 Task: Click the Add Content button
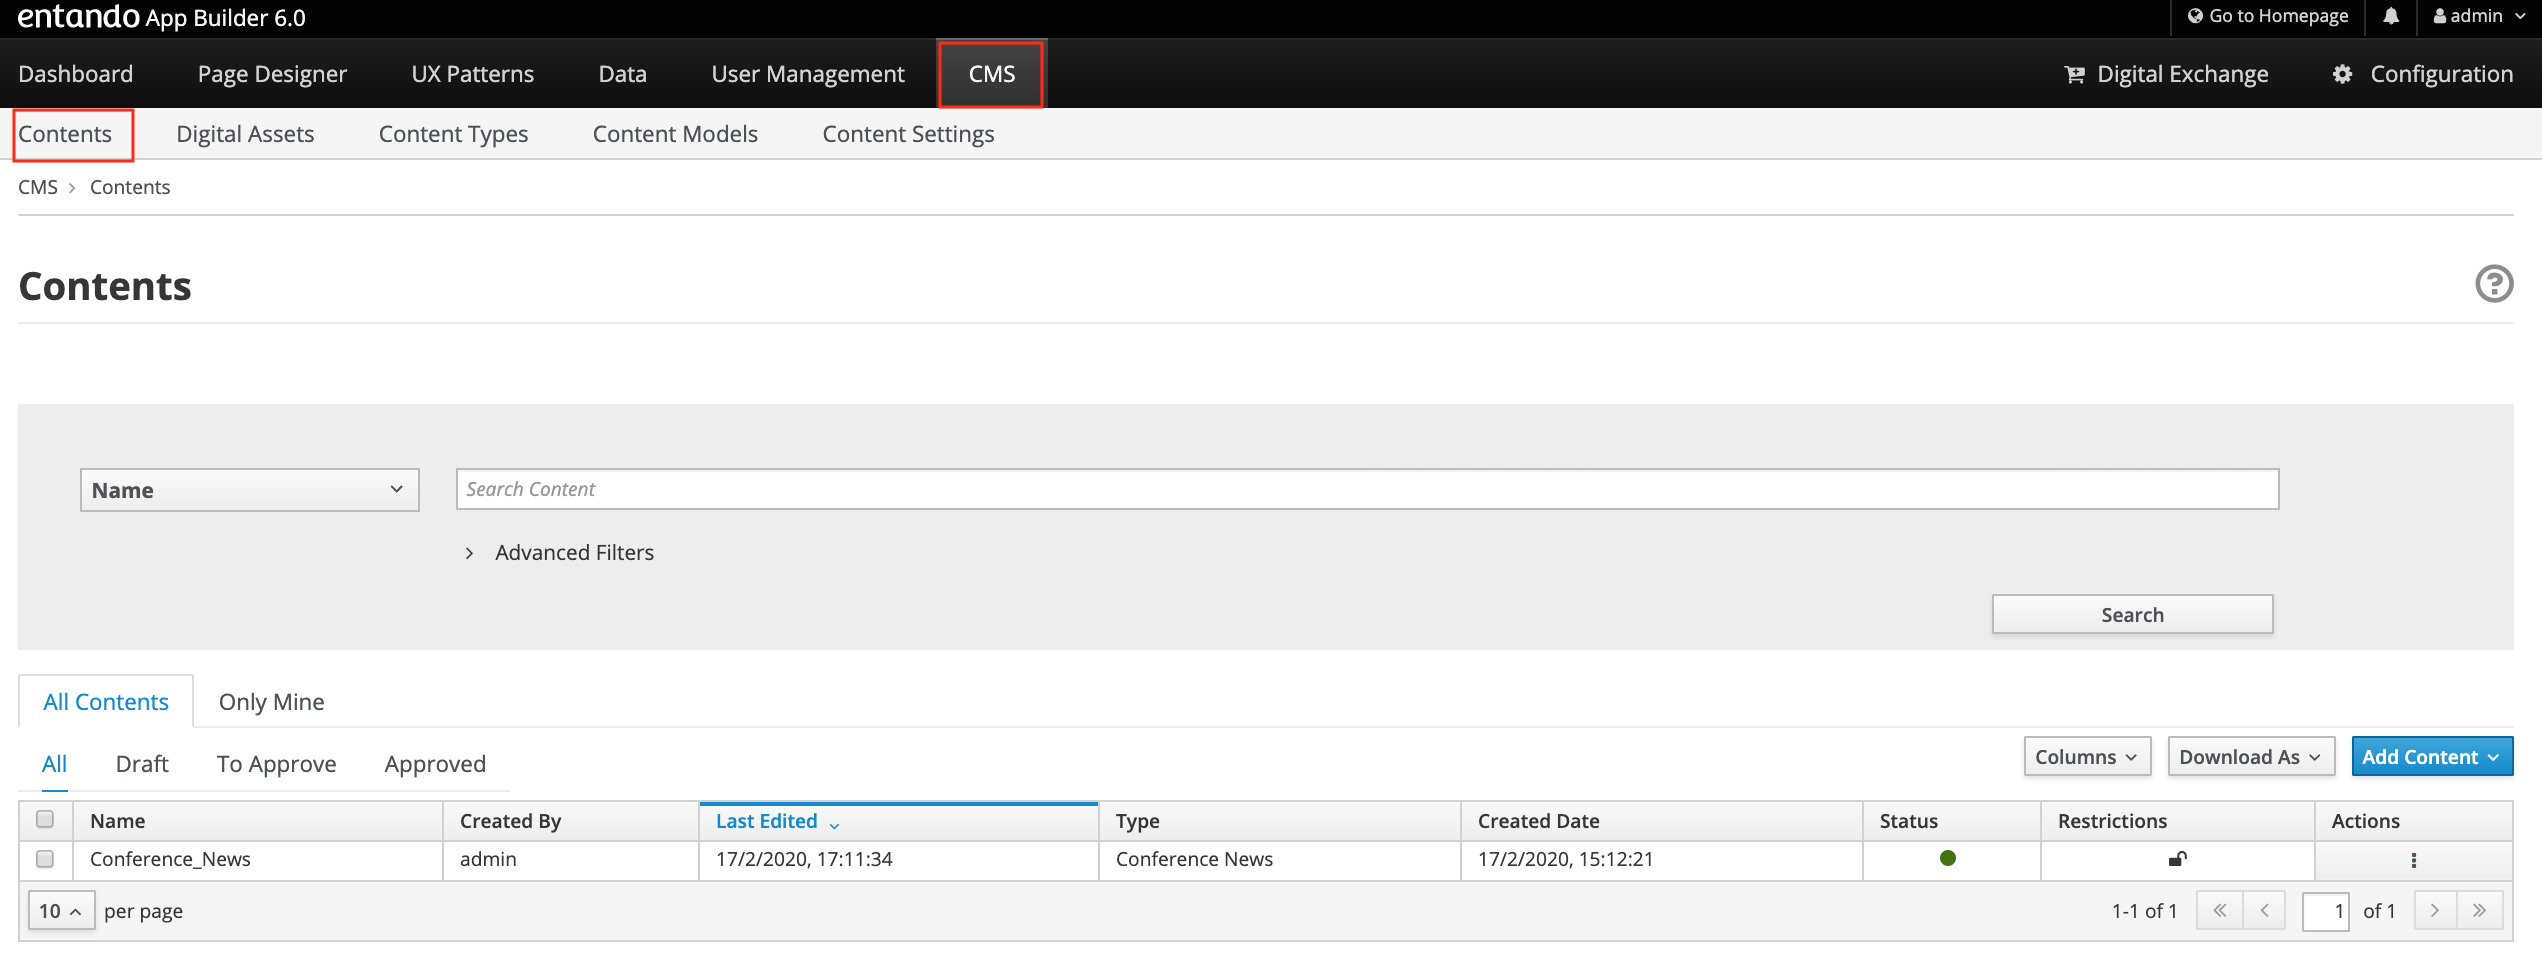click(x=2430, y=757)
